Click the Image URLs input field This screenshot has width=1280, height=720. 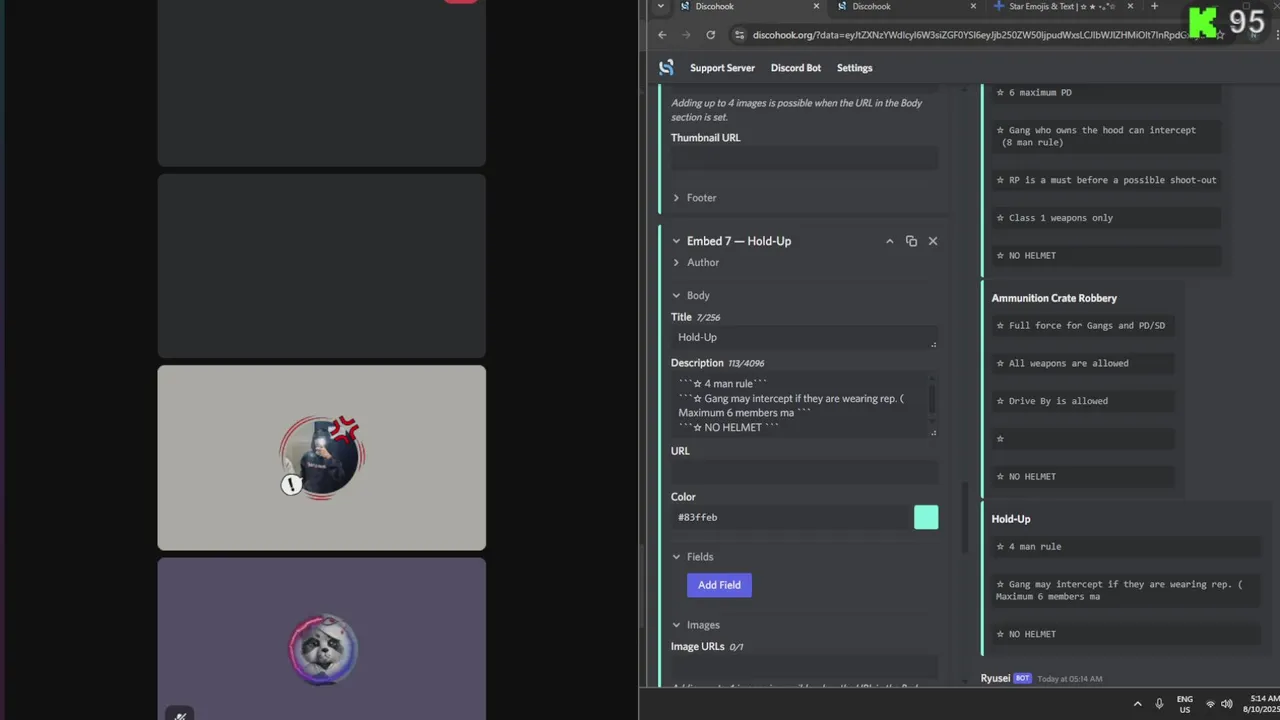click(x=804, y=668)
